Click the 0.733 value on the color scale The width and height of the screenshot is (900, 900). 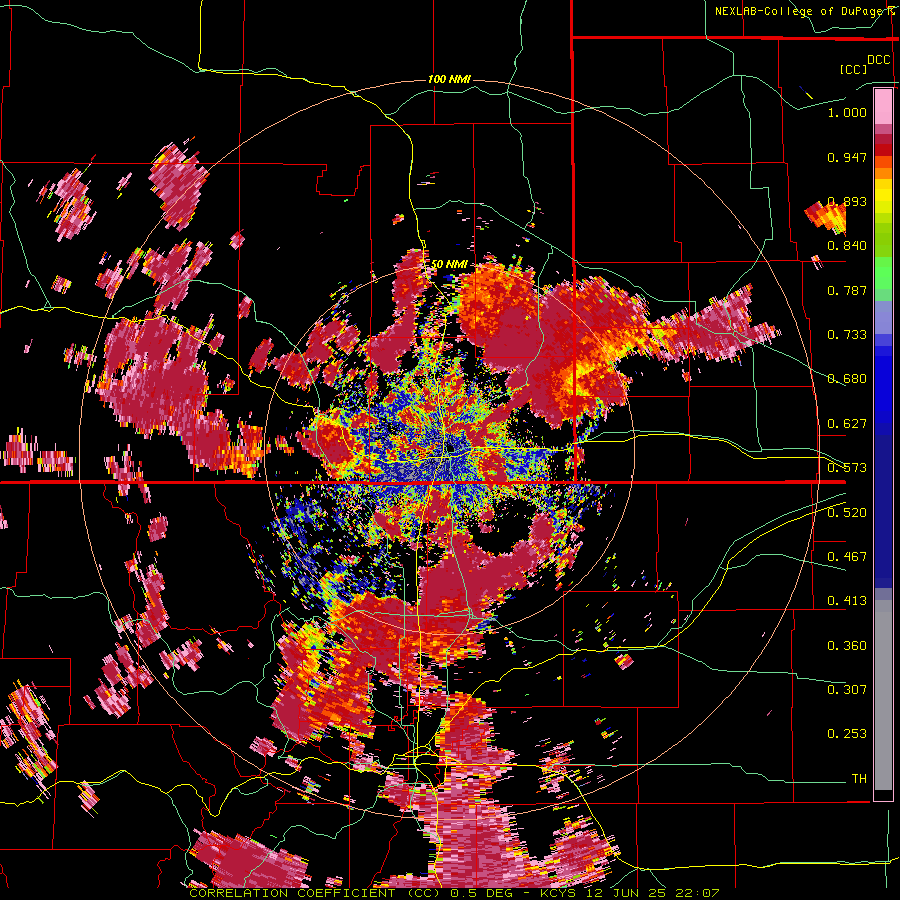847,335
